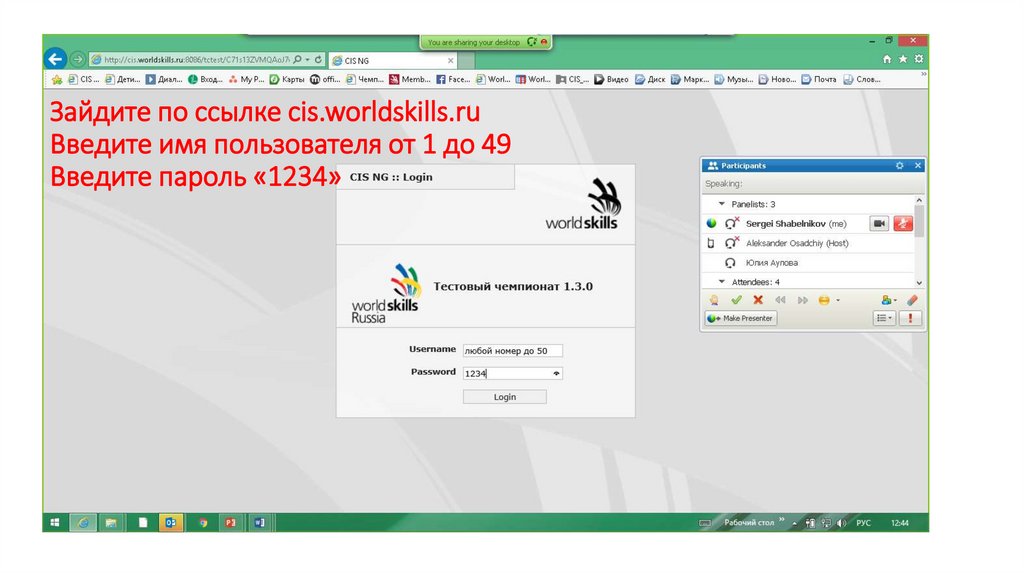Open a new blank tab
Screen dimensions: 1024x574
click(x=466, y=61)
